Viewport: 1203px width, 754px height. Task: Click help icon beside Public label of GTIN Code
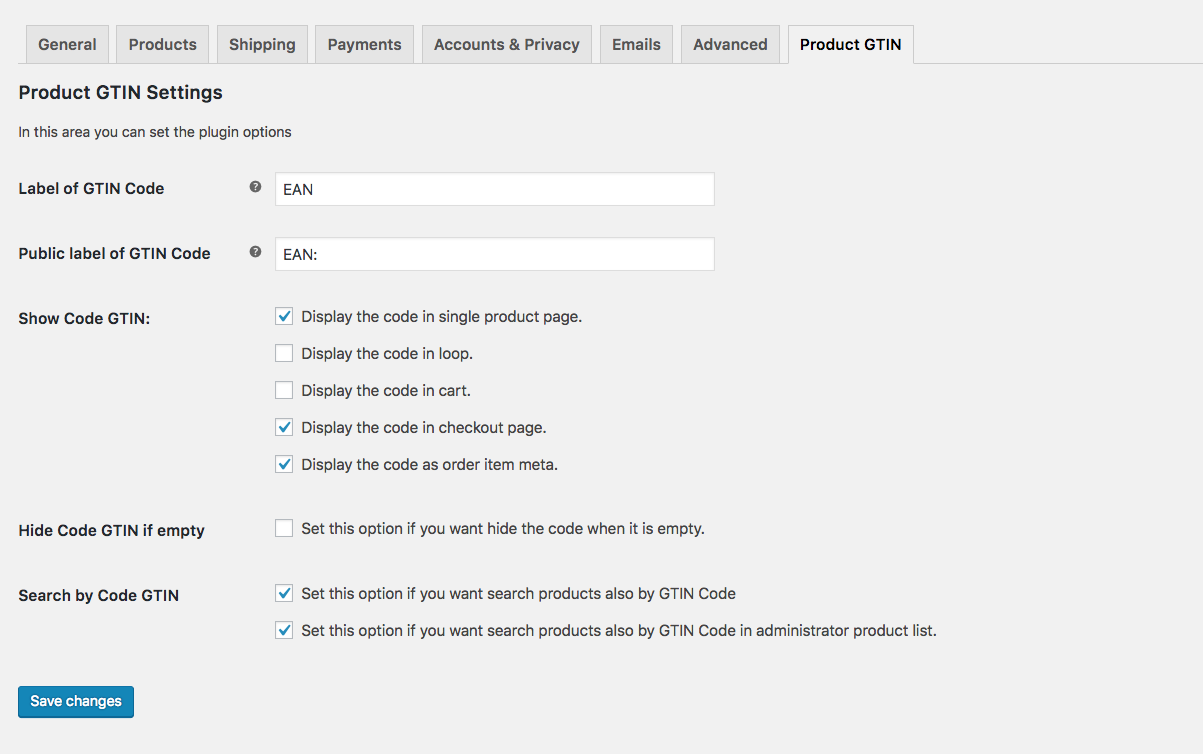point(255,252)
